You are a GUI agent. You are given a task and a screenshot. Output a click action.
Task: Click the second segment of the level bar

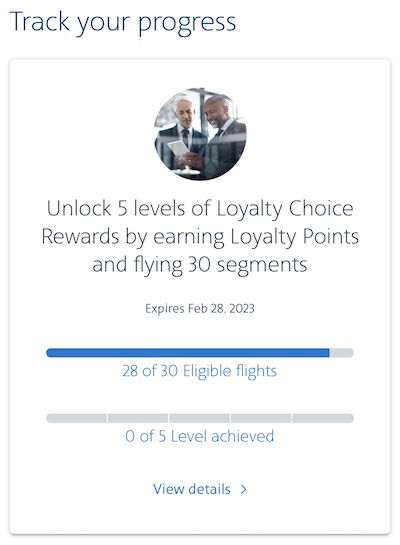(138, 418)
